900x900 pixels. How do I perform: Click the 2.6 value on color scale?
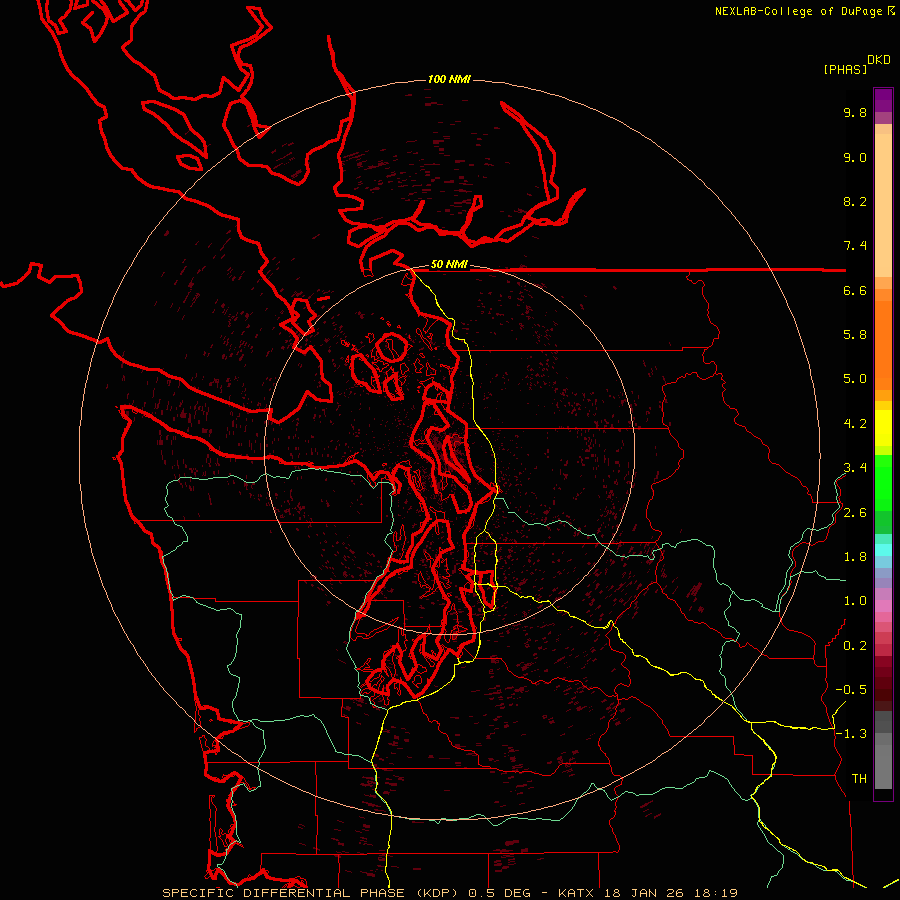click(x=855, y=513)
